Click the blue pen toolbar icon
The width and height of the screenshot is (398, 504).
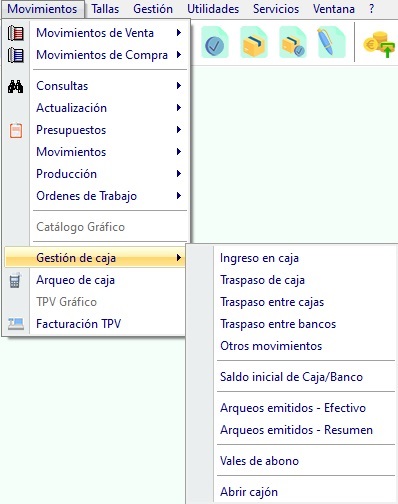click(x=332, y=42)
